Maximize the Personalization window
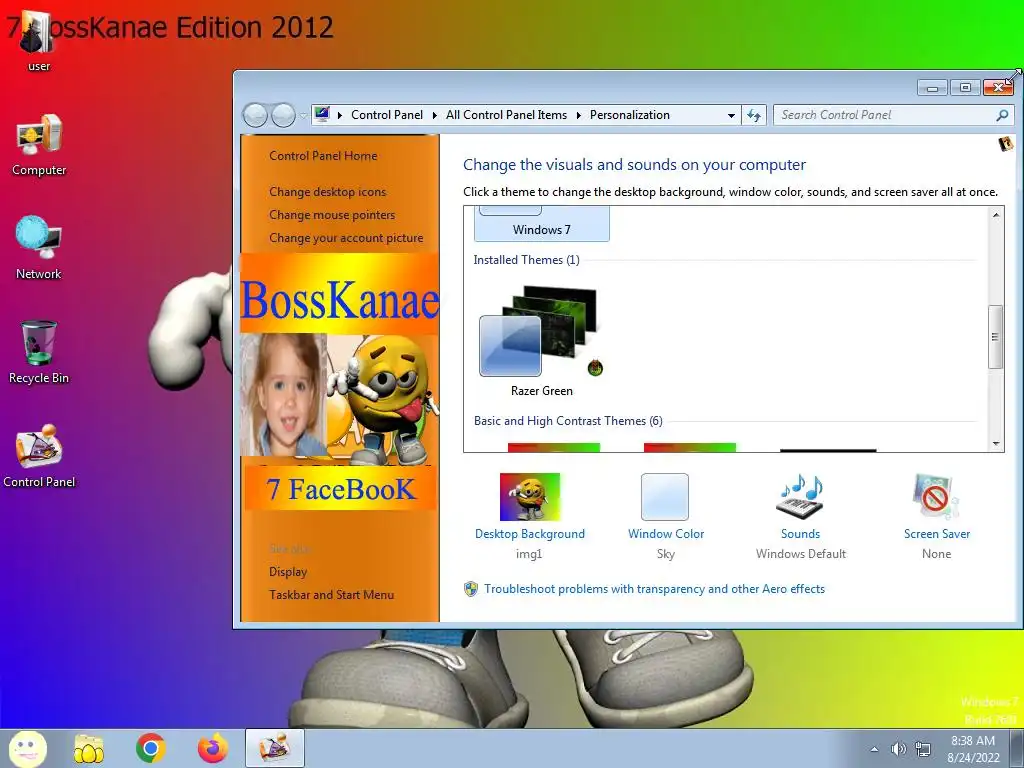 965,88
